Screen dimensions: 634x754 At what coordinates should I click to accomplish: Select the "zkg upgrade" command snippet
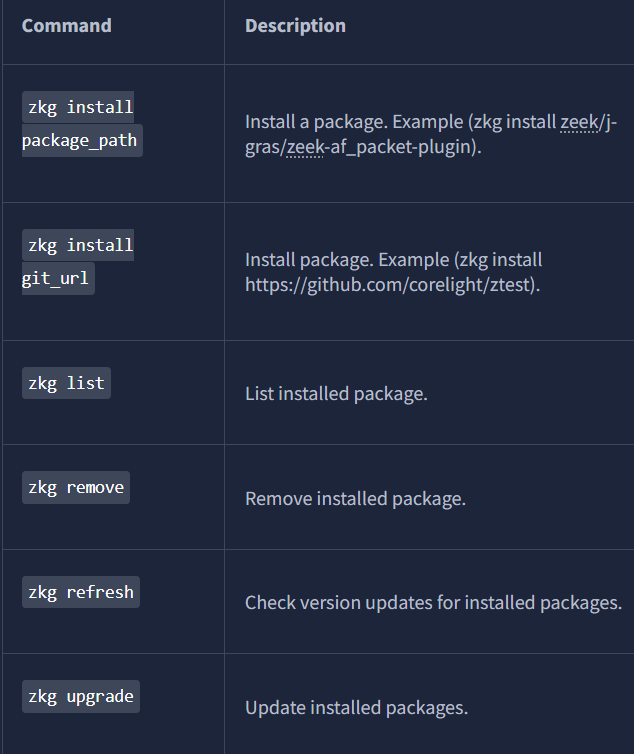coord(81,696)
